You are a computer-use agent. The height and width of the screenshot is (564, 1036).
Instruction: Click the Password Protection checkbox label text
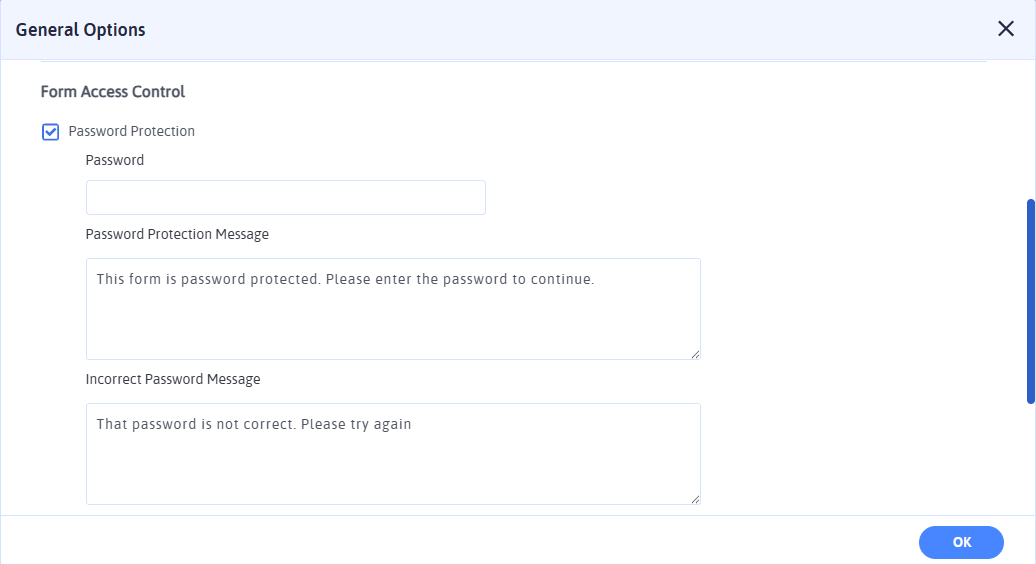pos(131,131)
